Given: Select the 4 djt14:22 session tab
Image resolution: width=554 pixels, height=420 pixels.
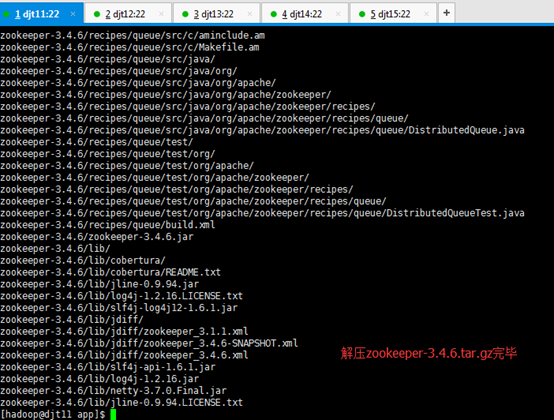Looking at the screenshot, I should 305,14.
